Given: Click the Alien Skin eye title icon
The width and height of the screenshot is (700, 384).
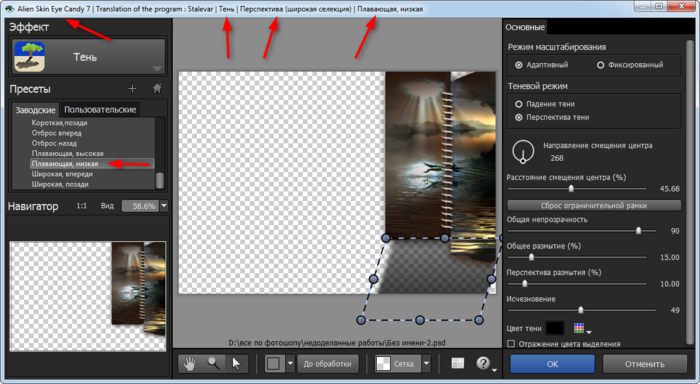Looking at the screenshot, I should (9, 8).
